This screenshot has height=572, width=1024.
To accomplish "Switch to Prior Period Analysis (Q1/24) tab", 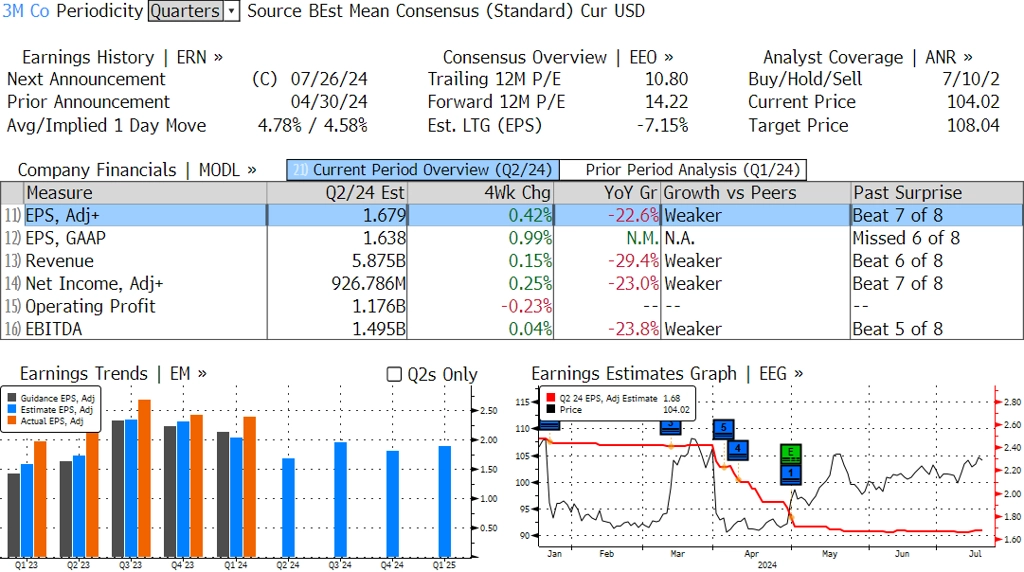I will 683,170.
